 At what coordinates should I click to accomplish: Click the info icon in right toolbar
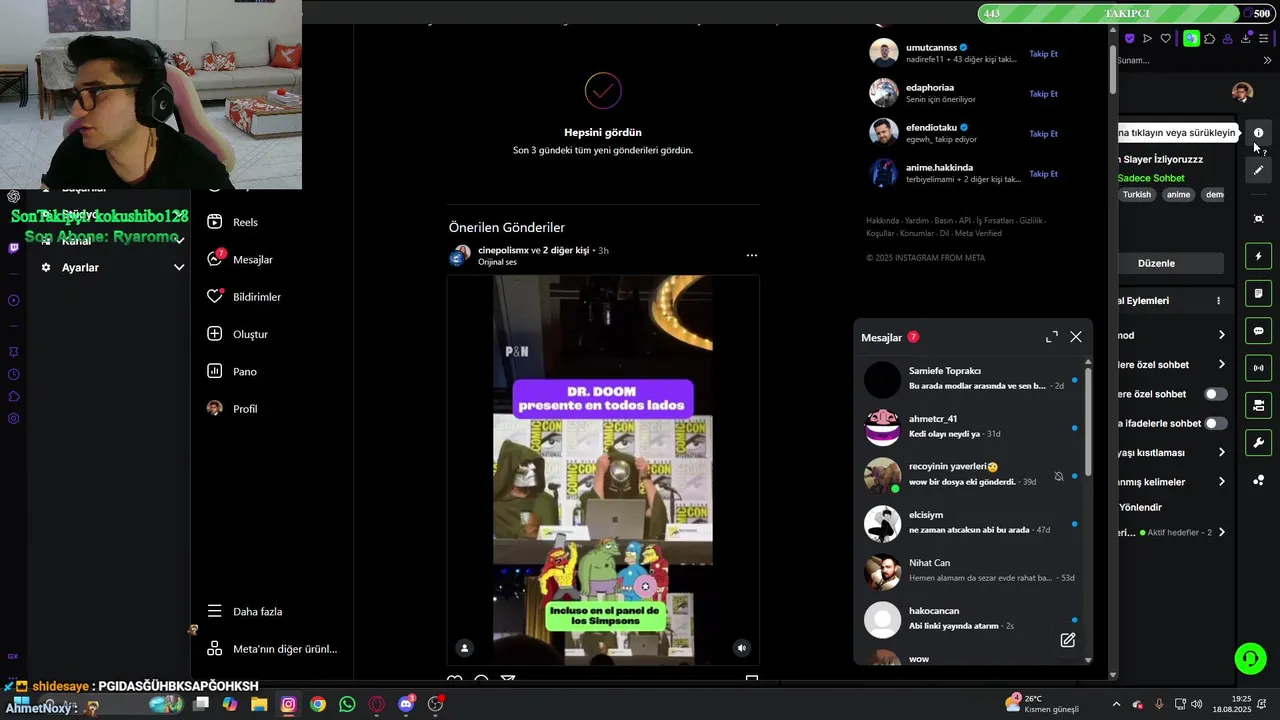pyautogui.click(x=1258, y=133)
